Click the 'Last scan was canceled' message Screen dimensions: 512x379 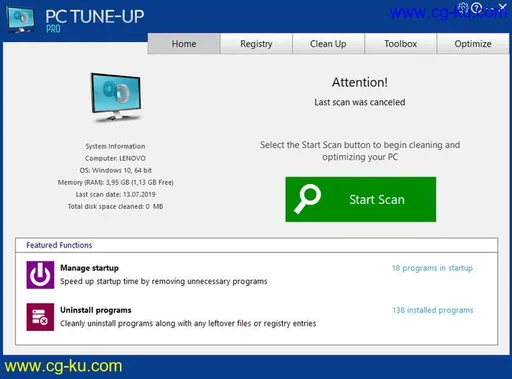click(x=360, y=102)
